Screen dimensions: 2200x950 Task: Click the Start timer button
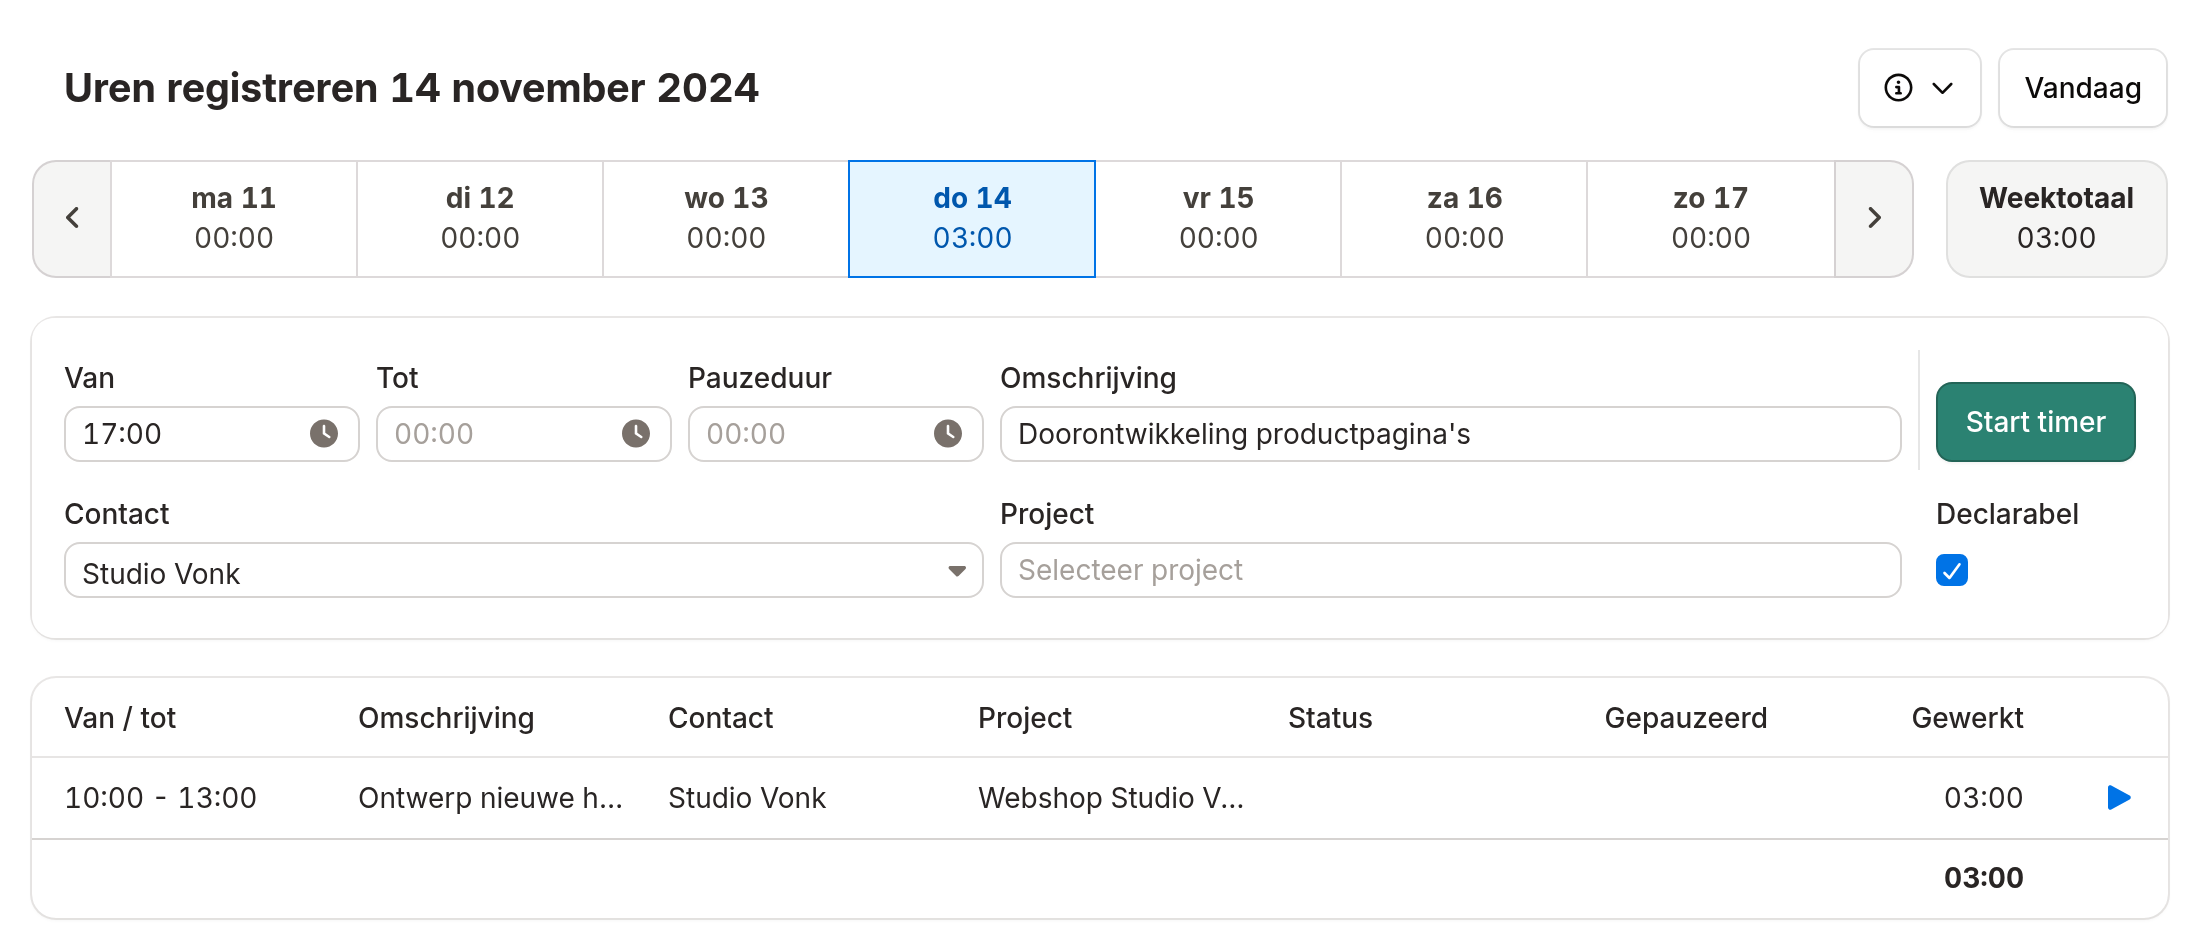[2035, 422]
